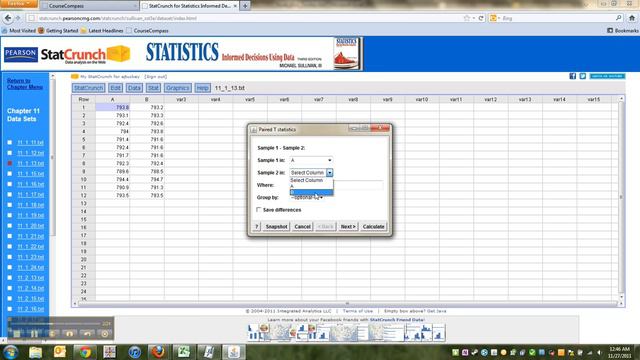
Task: Click the help question mark button
Action: [257, 227]
